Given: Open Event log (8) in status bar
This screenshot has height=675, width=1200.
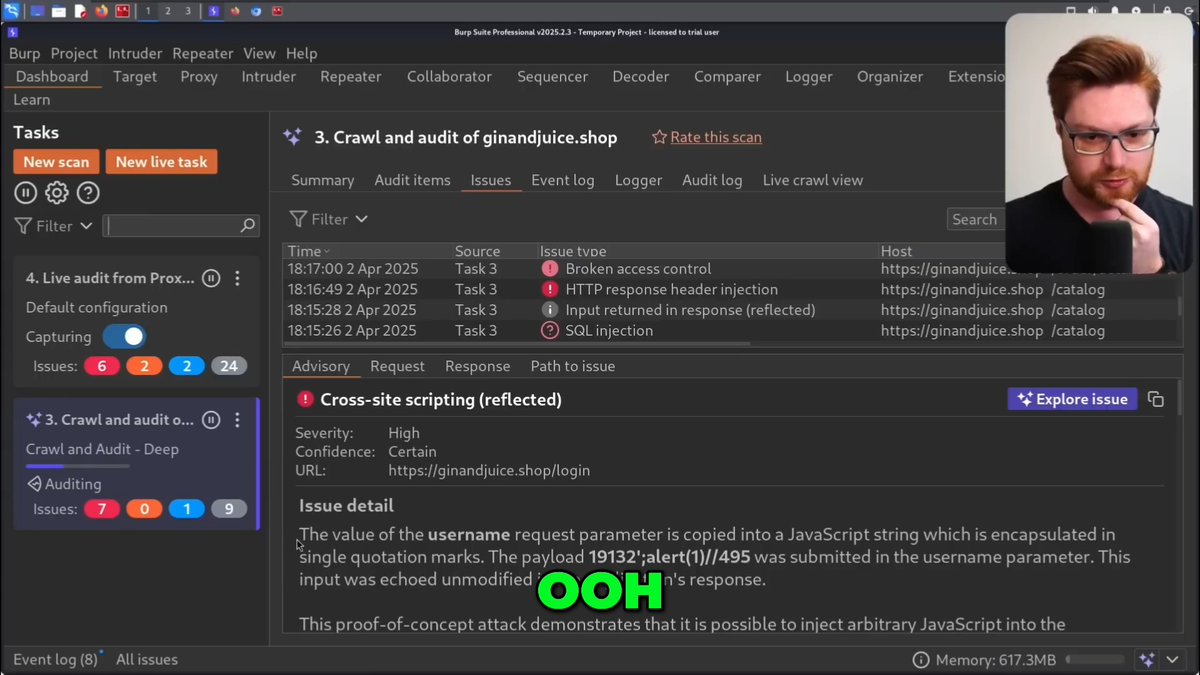Looking at the screenshot, I should pos(55,659).
